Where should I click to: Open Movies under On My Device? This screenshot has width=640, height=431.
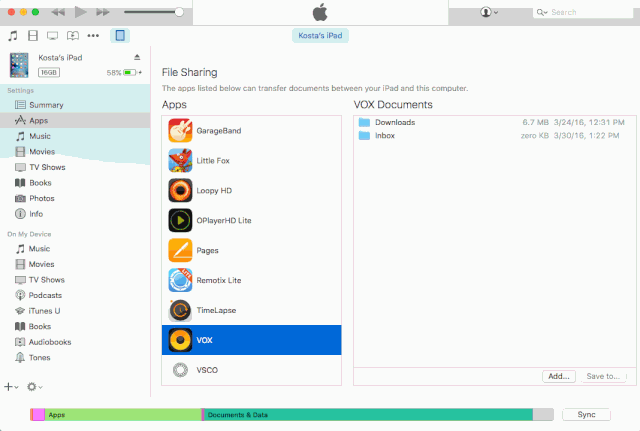(x=75, y=264)
